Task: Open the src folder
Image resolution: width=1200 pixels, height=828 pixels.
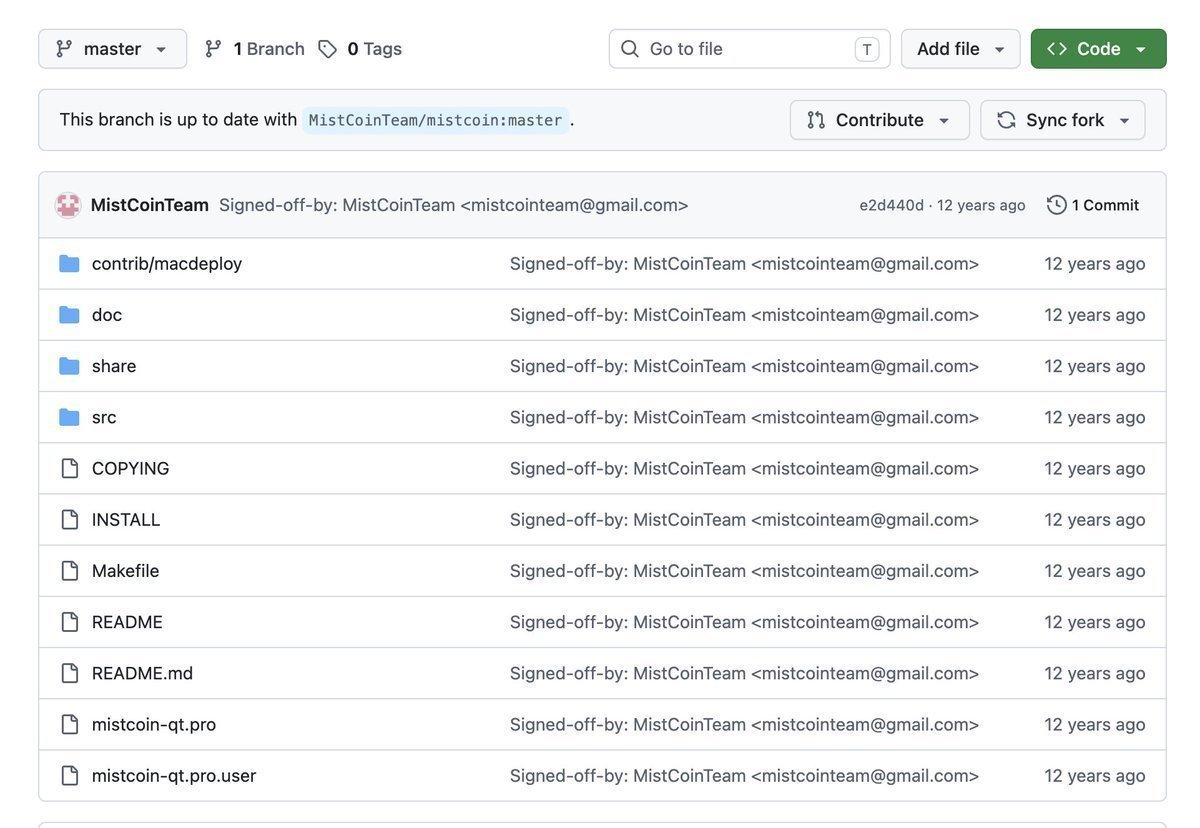Action: pyautogui.click(x=104, y=417)
